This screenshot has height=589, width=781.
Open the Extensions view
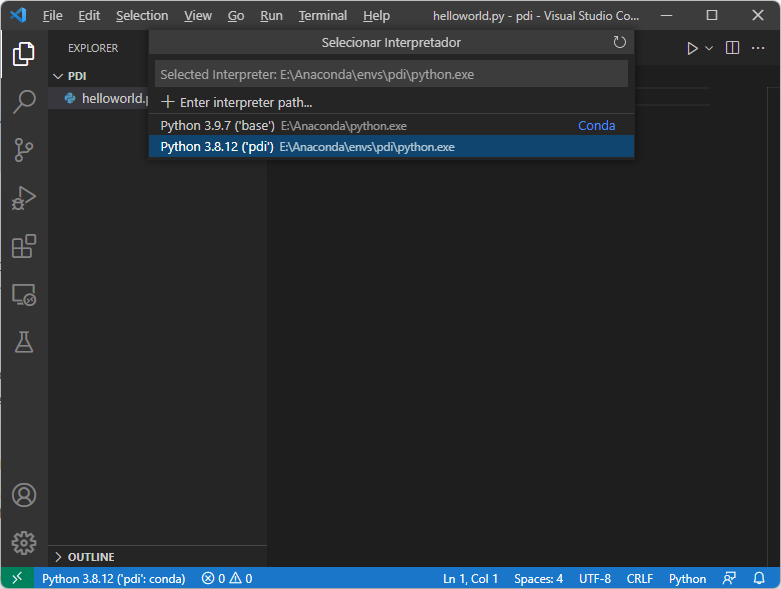click(23, 246)
